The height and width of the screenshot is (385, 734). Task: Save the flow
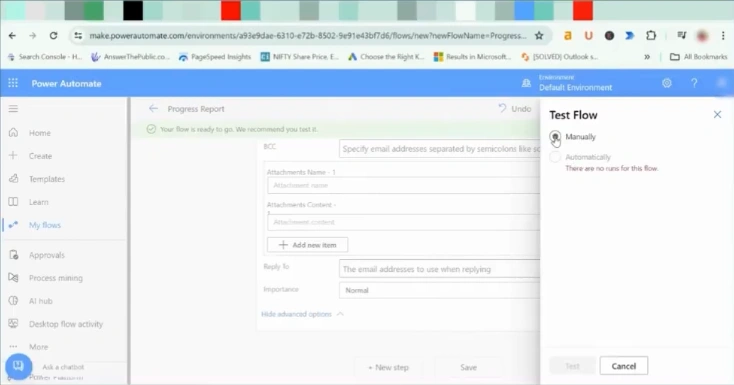pos(468,368)
